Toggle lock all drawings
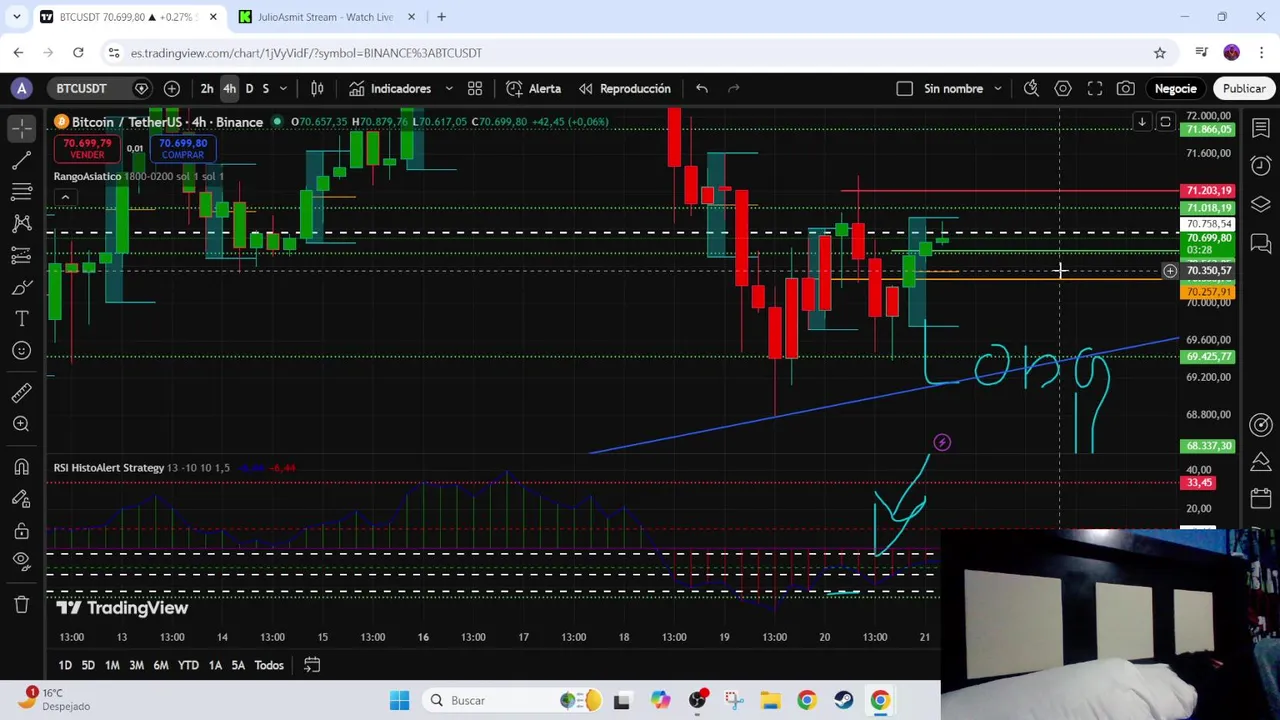 21,530
